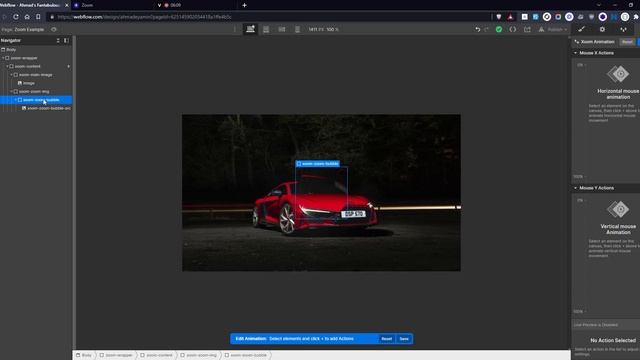The width and height of the screenshot is (640, 360).
Task: Bookmark this page icon
Action: tap(38, 17)
